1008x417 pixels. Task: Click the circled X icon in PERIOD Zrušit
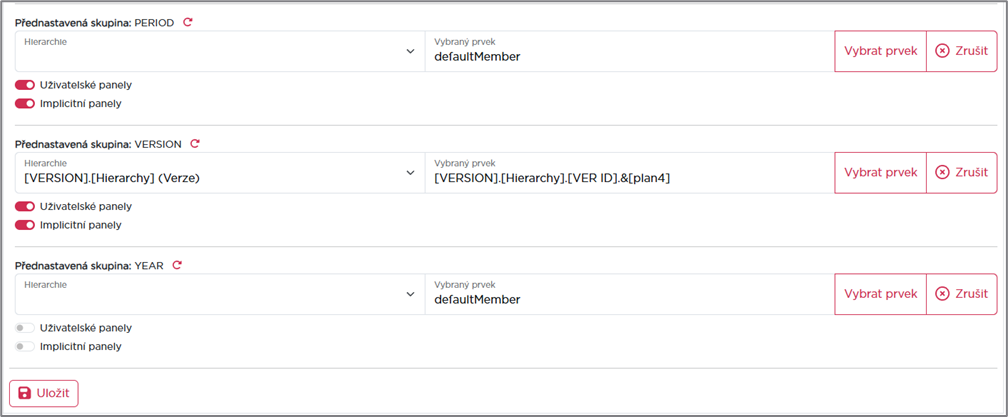942,51
